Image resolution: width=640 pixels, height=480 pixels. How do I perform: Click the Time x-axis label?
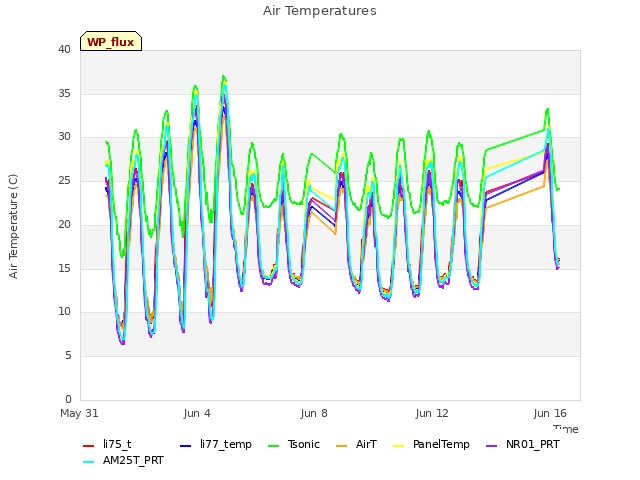coord(566,429)
